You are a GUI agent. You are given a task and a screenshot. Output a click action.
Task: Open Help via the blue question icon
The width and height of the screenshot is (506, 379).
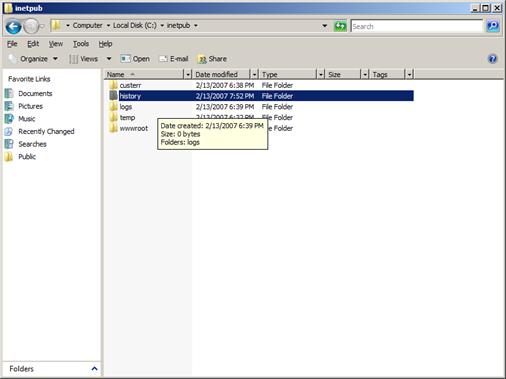tap(493, 59)
